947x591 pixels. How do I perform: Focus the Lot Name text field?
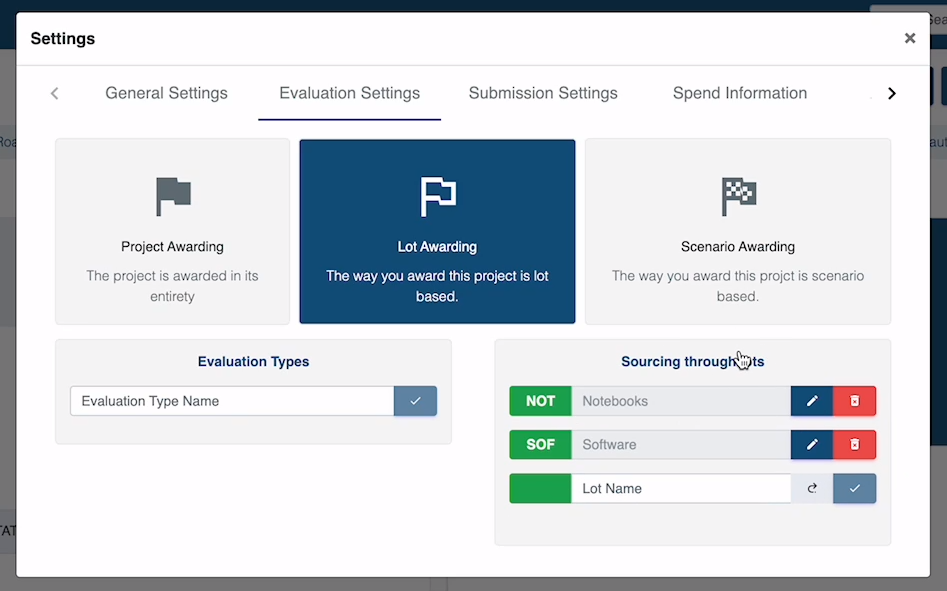680,489
